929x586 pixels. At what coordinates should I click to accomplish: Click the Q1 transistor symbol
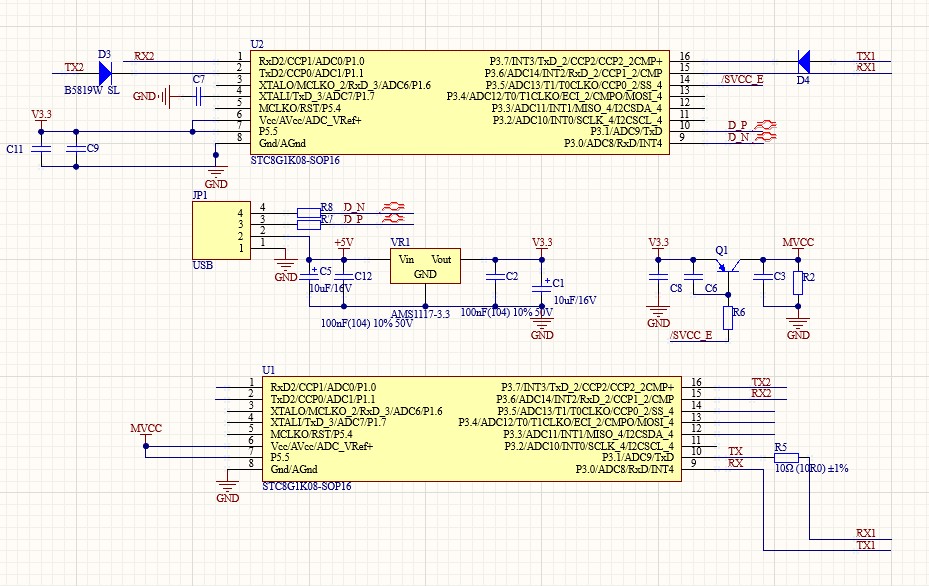pyautogui.click(x=728, y=265)
